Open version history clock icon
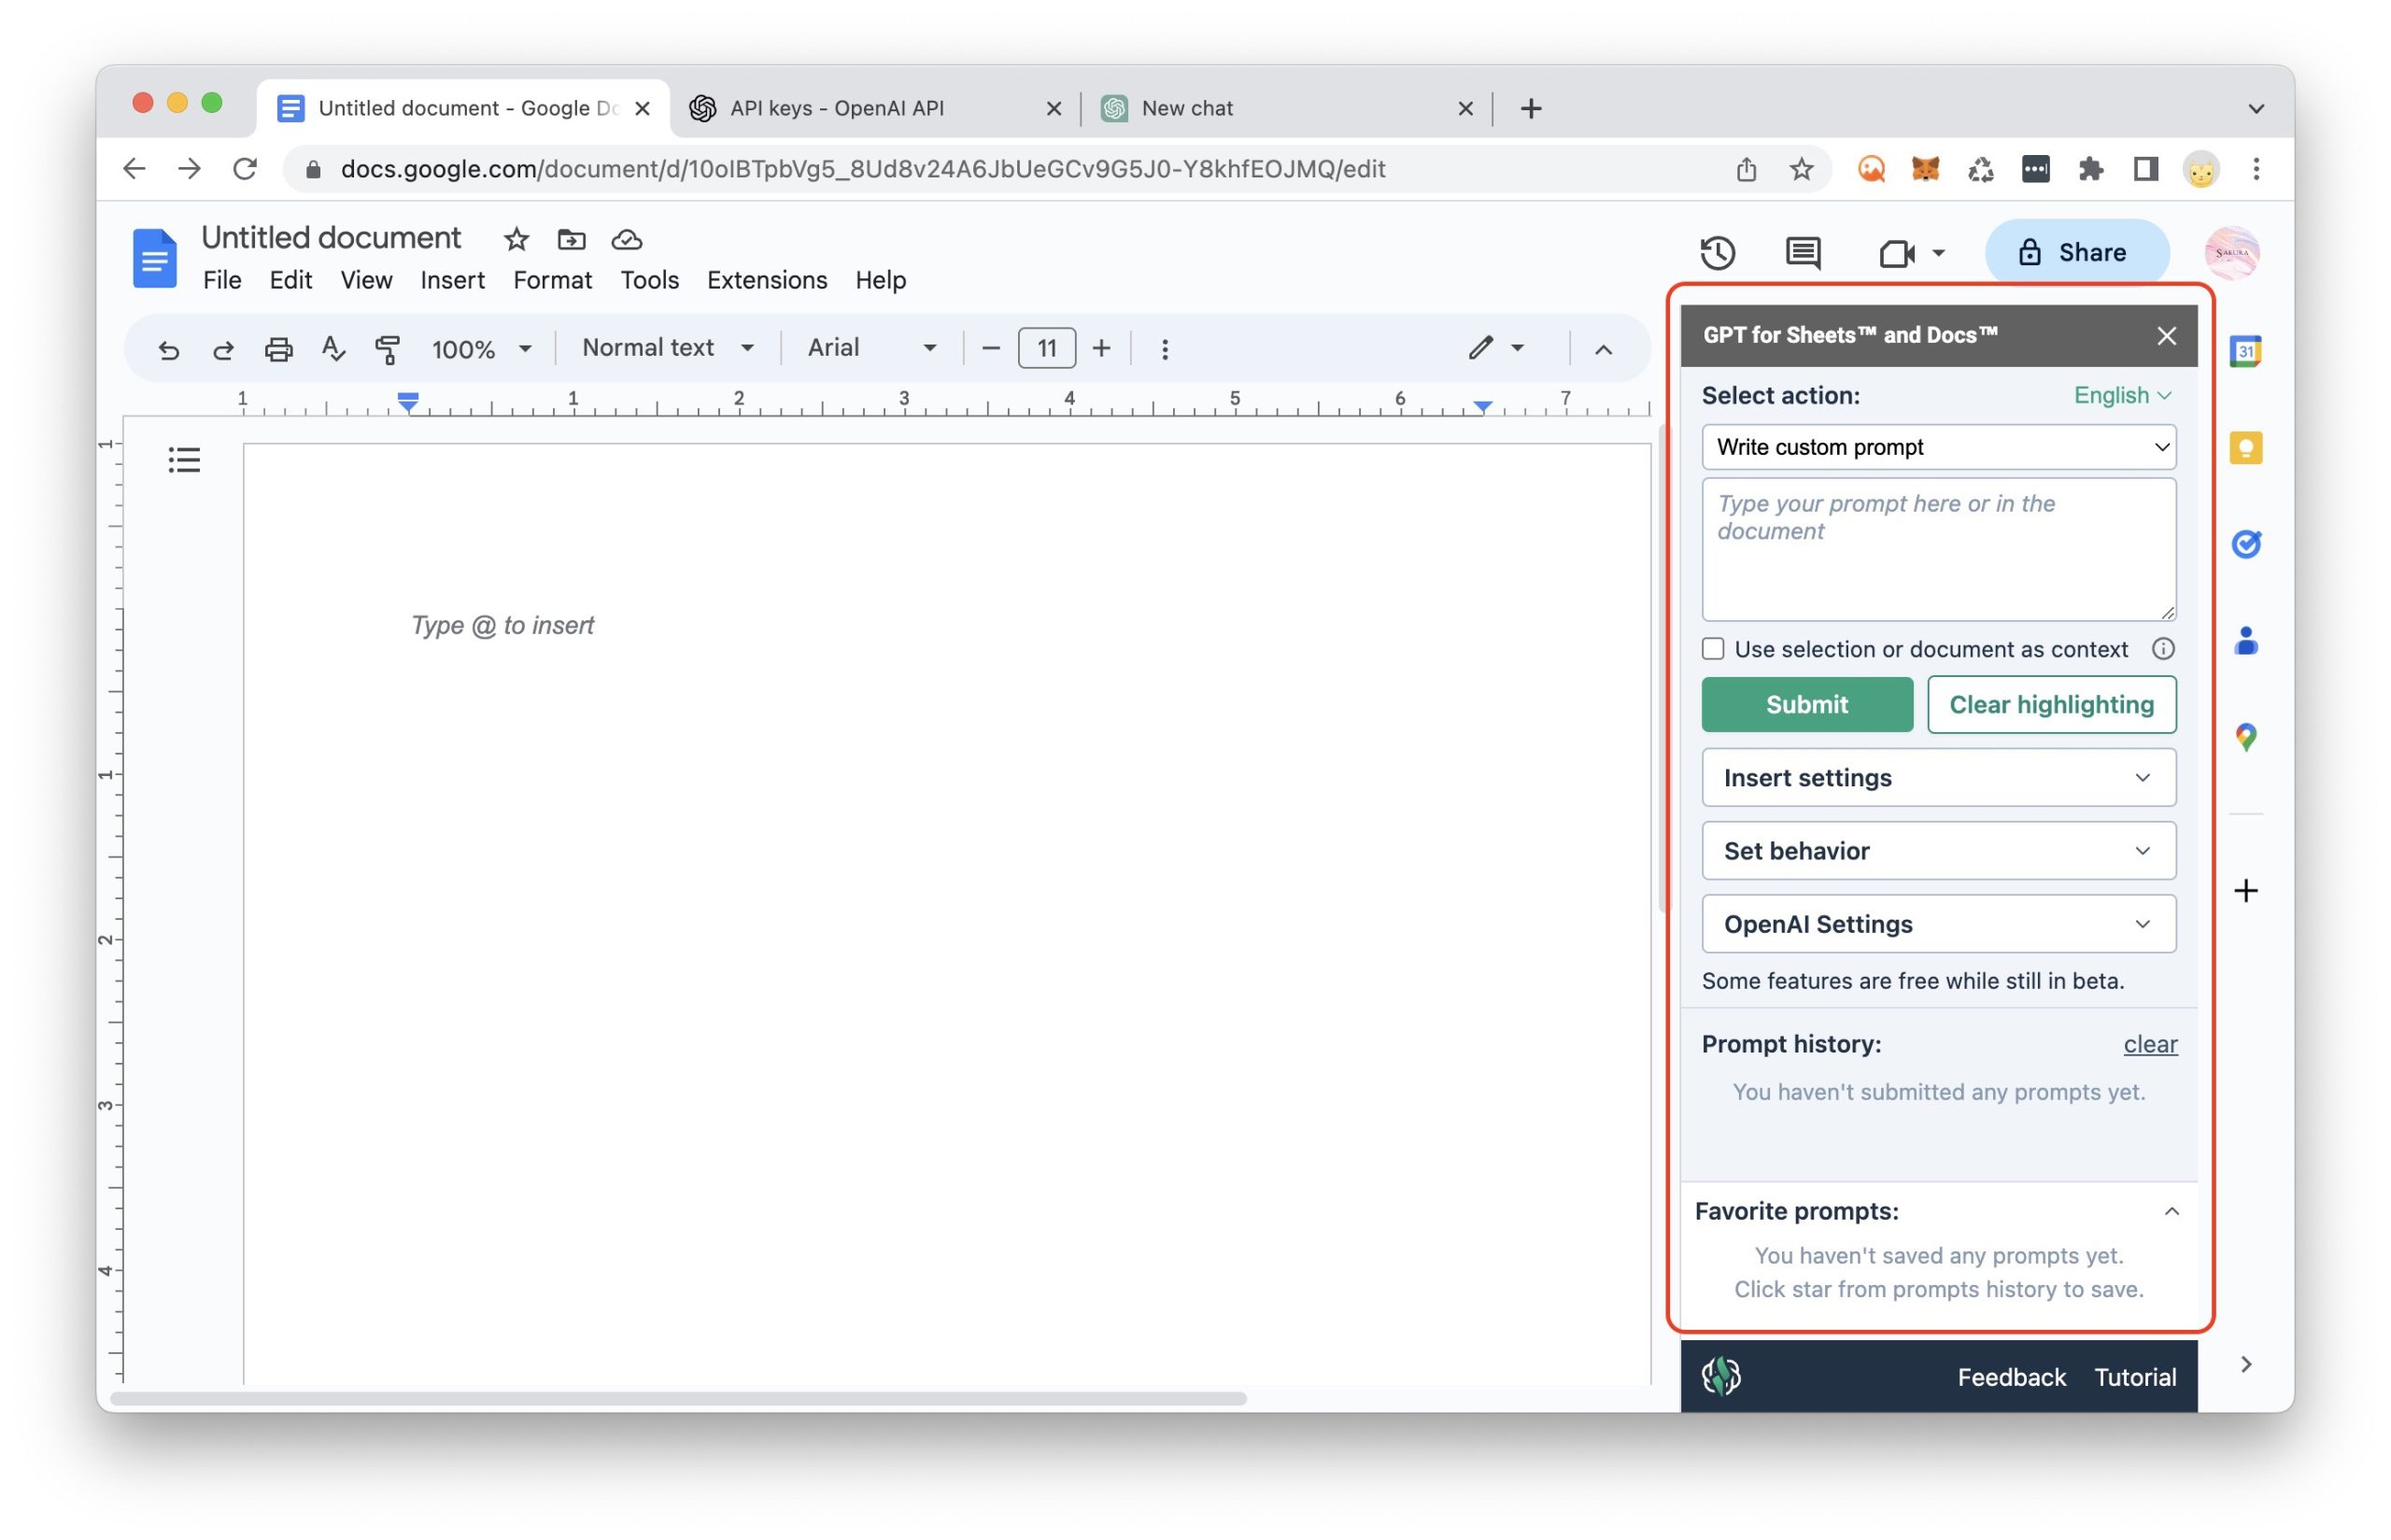This screenshot has width=2391, height=1540. 1717,252
